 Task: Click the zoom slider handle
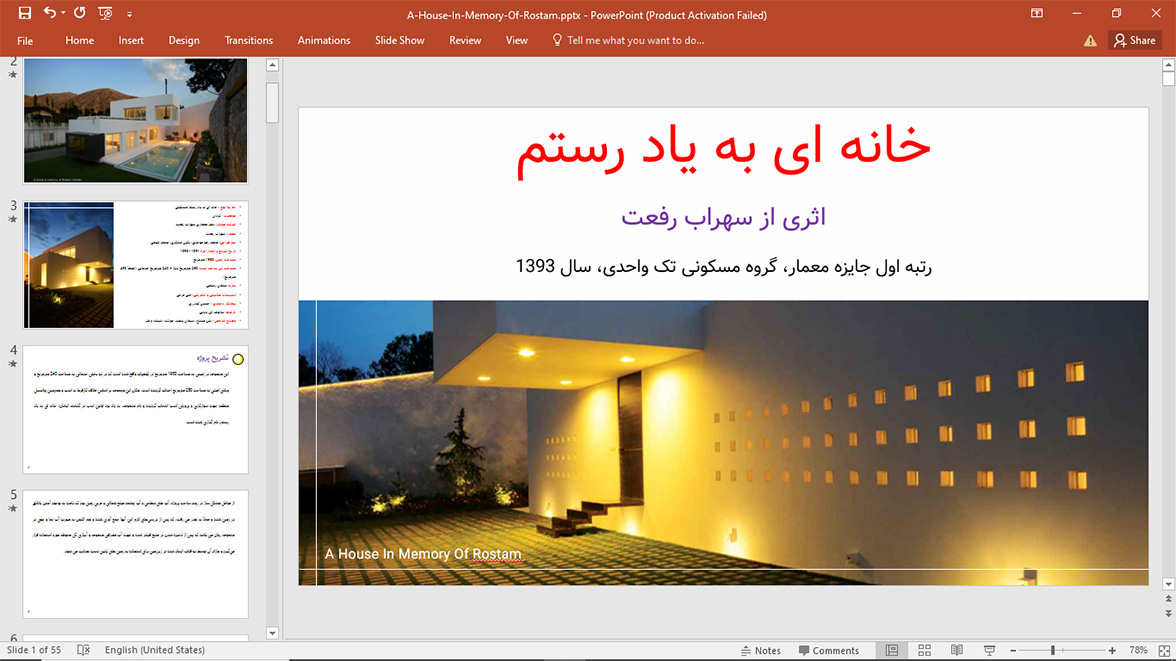1053,650
